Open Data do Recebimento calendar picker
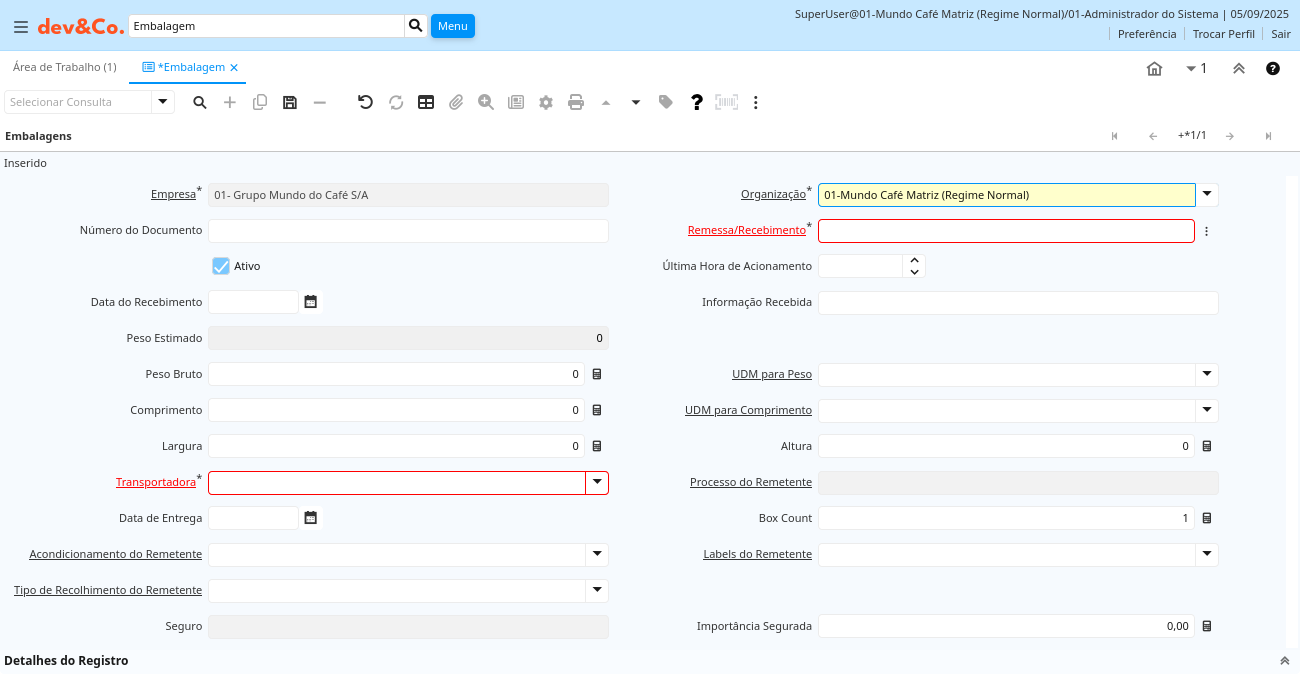This screenshot has height=674, width=1300. (x=311, y=302)
